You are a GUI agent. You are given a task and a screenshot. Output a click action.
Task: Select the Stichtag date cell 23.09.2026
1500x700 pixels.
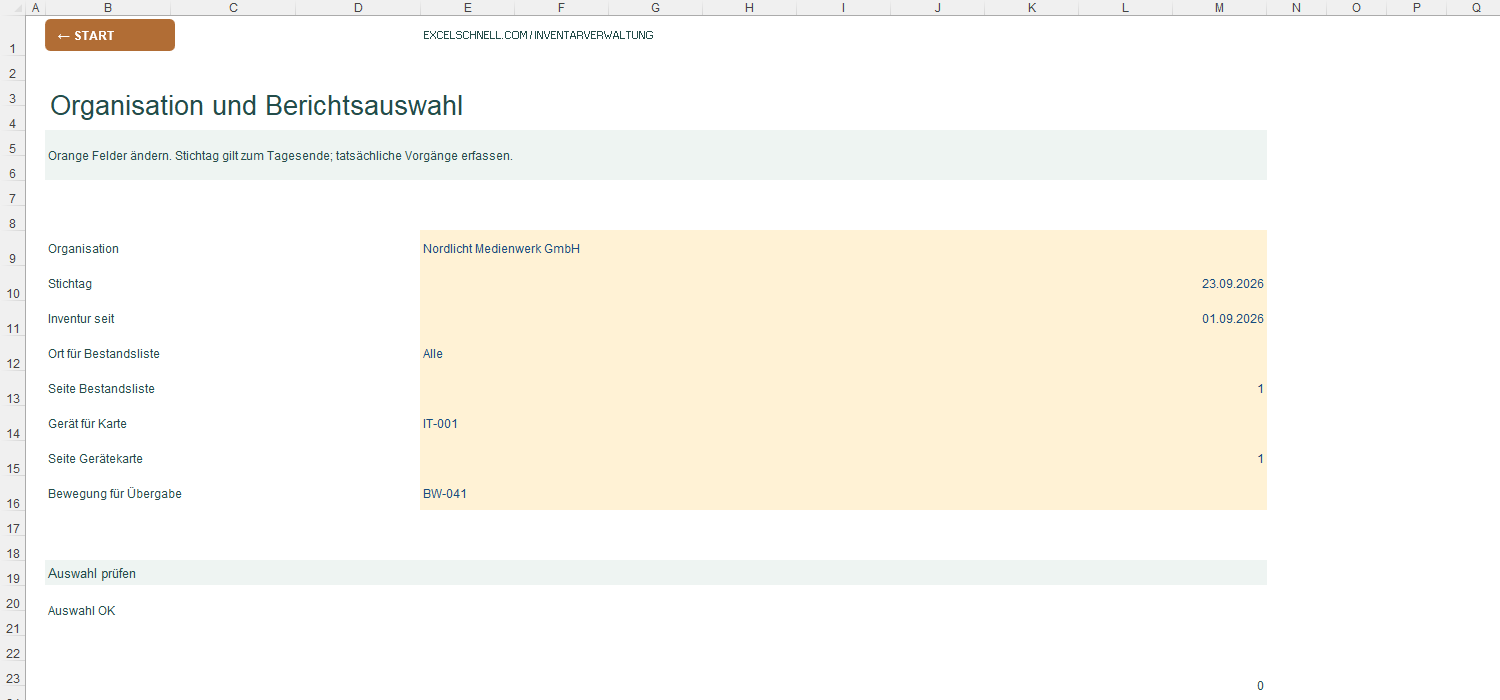tap(843, 283)
